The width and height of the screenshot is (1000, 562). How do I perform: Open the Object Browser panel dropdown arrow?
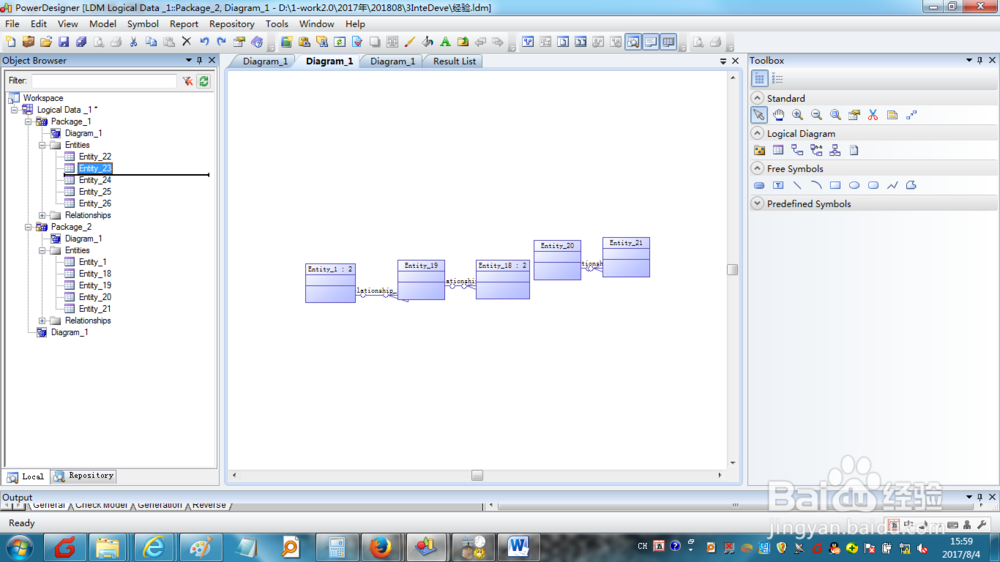point(189,60)
